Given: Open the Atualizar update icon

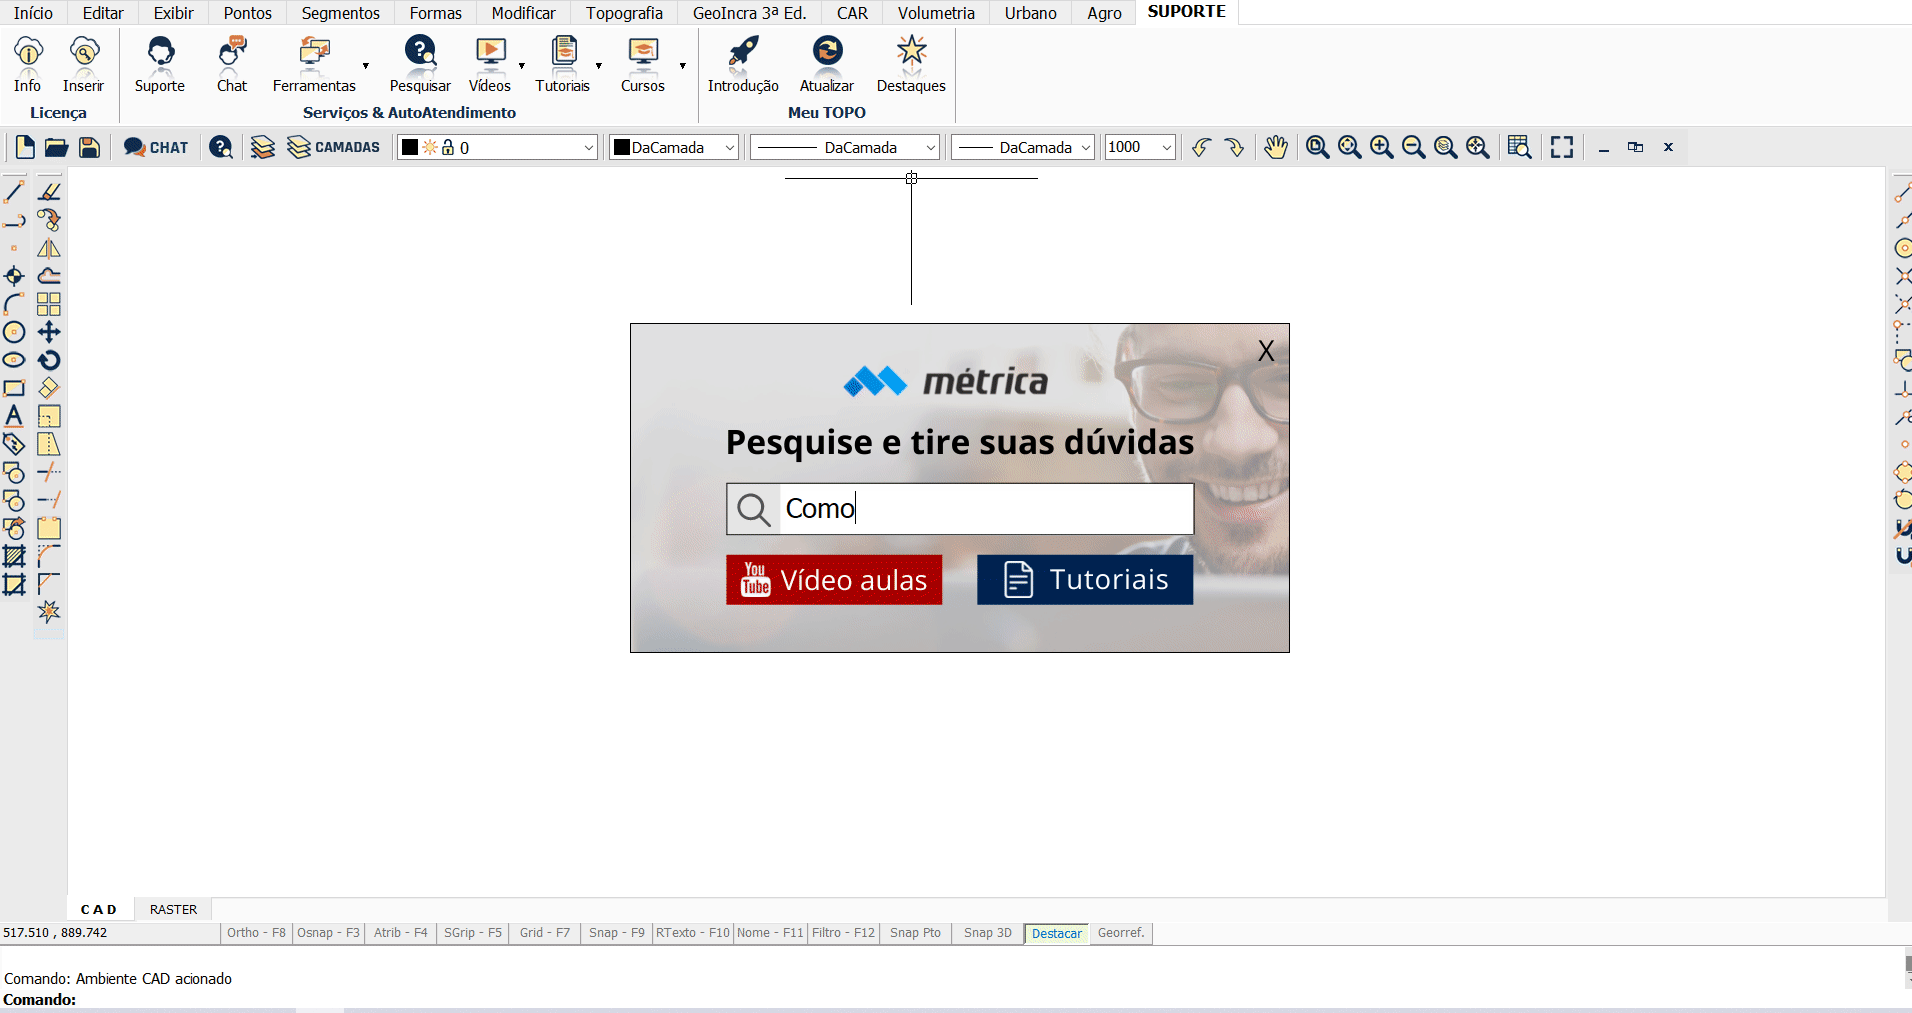Looking at the screenshot, I should 827,52.
